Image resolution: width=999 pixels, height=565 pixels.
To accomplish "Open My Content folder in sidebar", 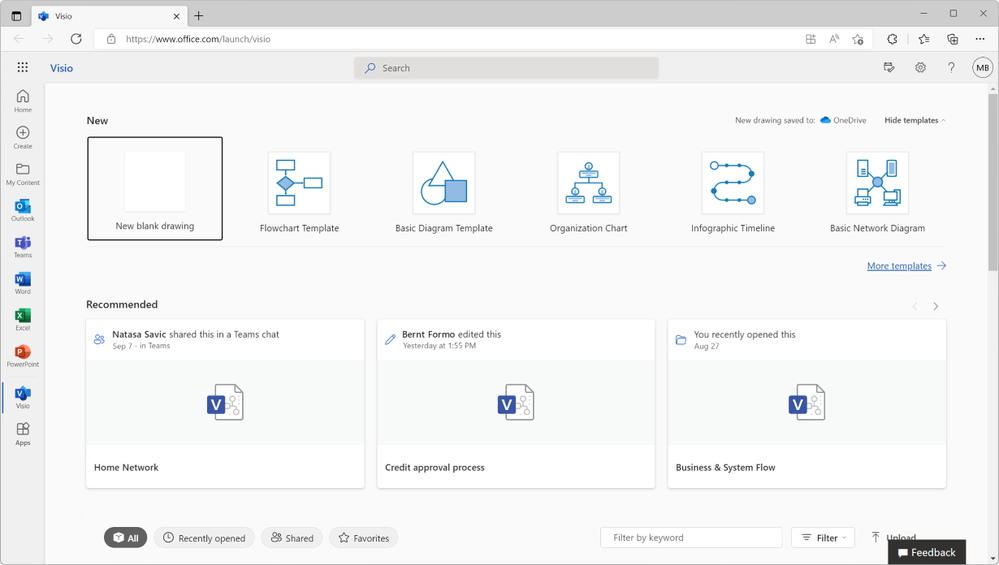I will (23, 173).
